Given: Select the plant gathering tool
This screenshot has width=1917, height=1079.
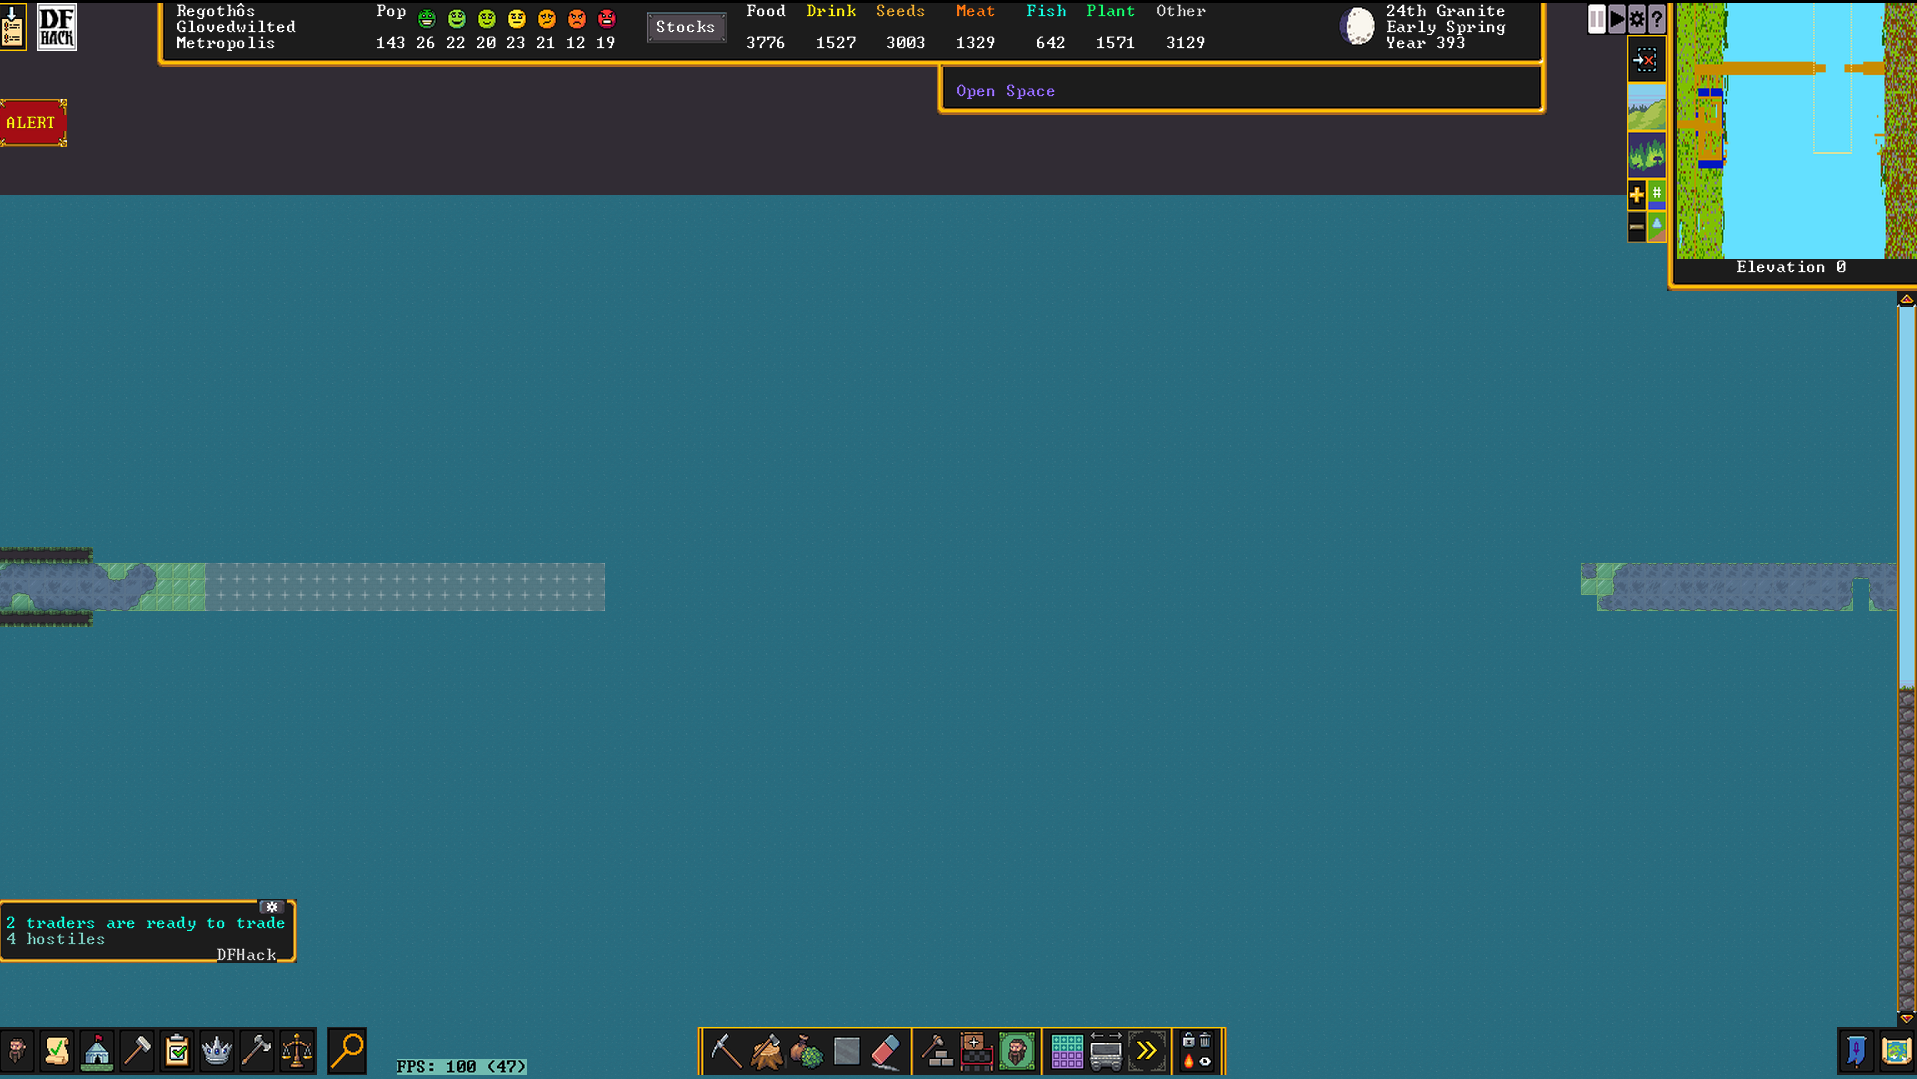Looking at the screenshot, I should point(806,1051).
